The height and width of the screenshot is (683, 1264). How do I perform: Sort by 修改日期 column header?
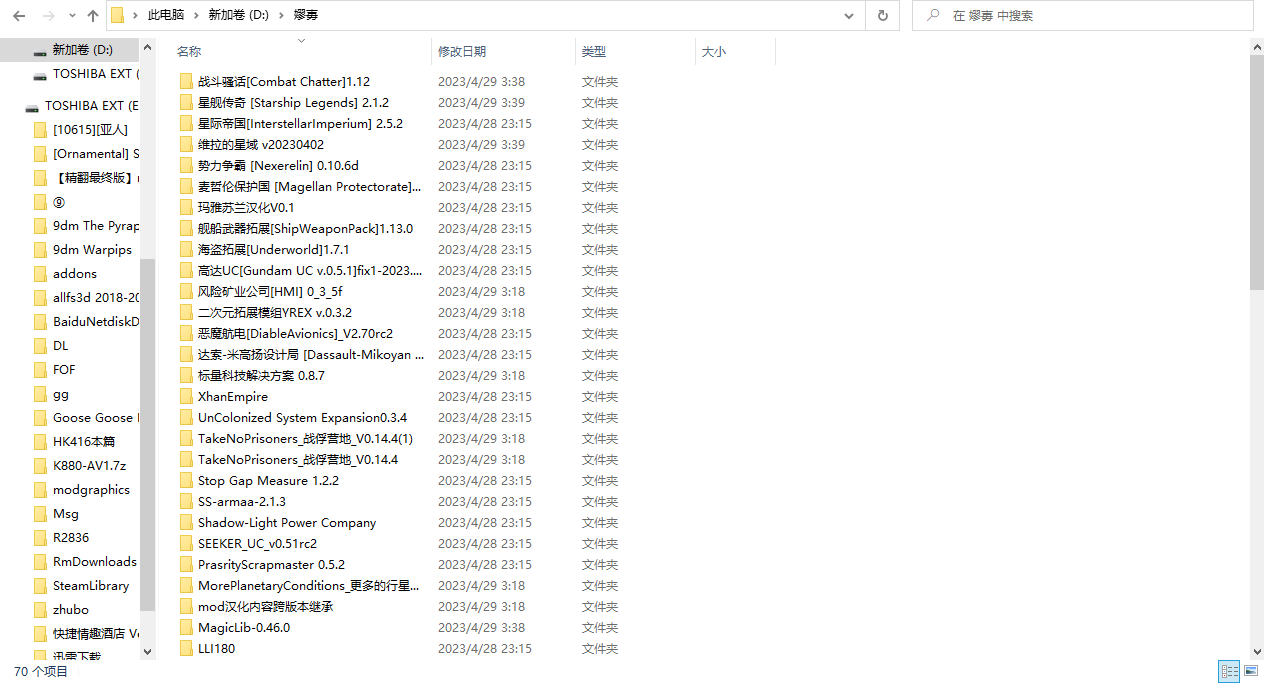tap(462, 52)
